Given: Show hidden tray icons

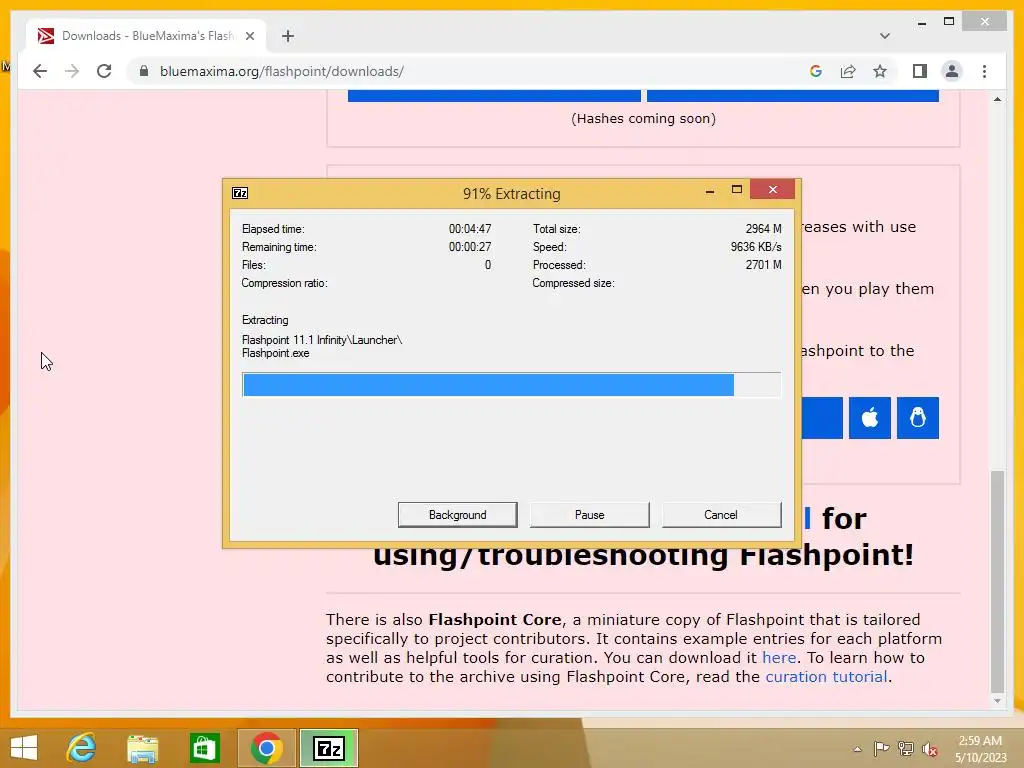Looking at the screenshot, I should pyautogui.click(x=857, y=749).
